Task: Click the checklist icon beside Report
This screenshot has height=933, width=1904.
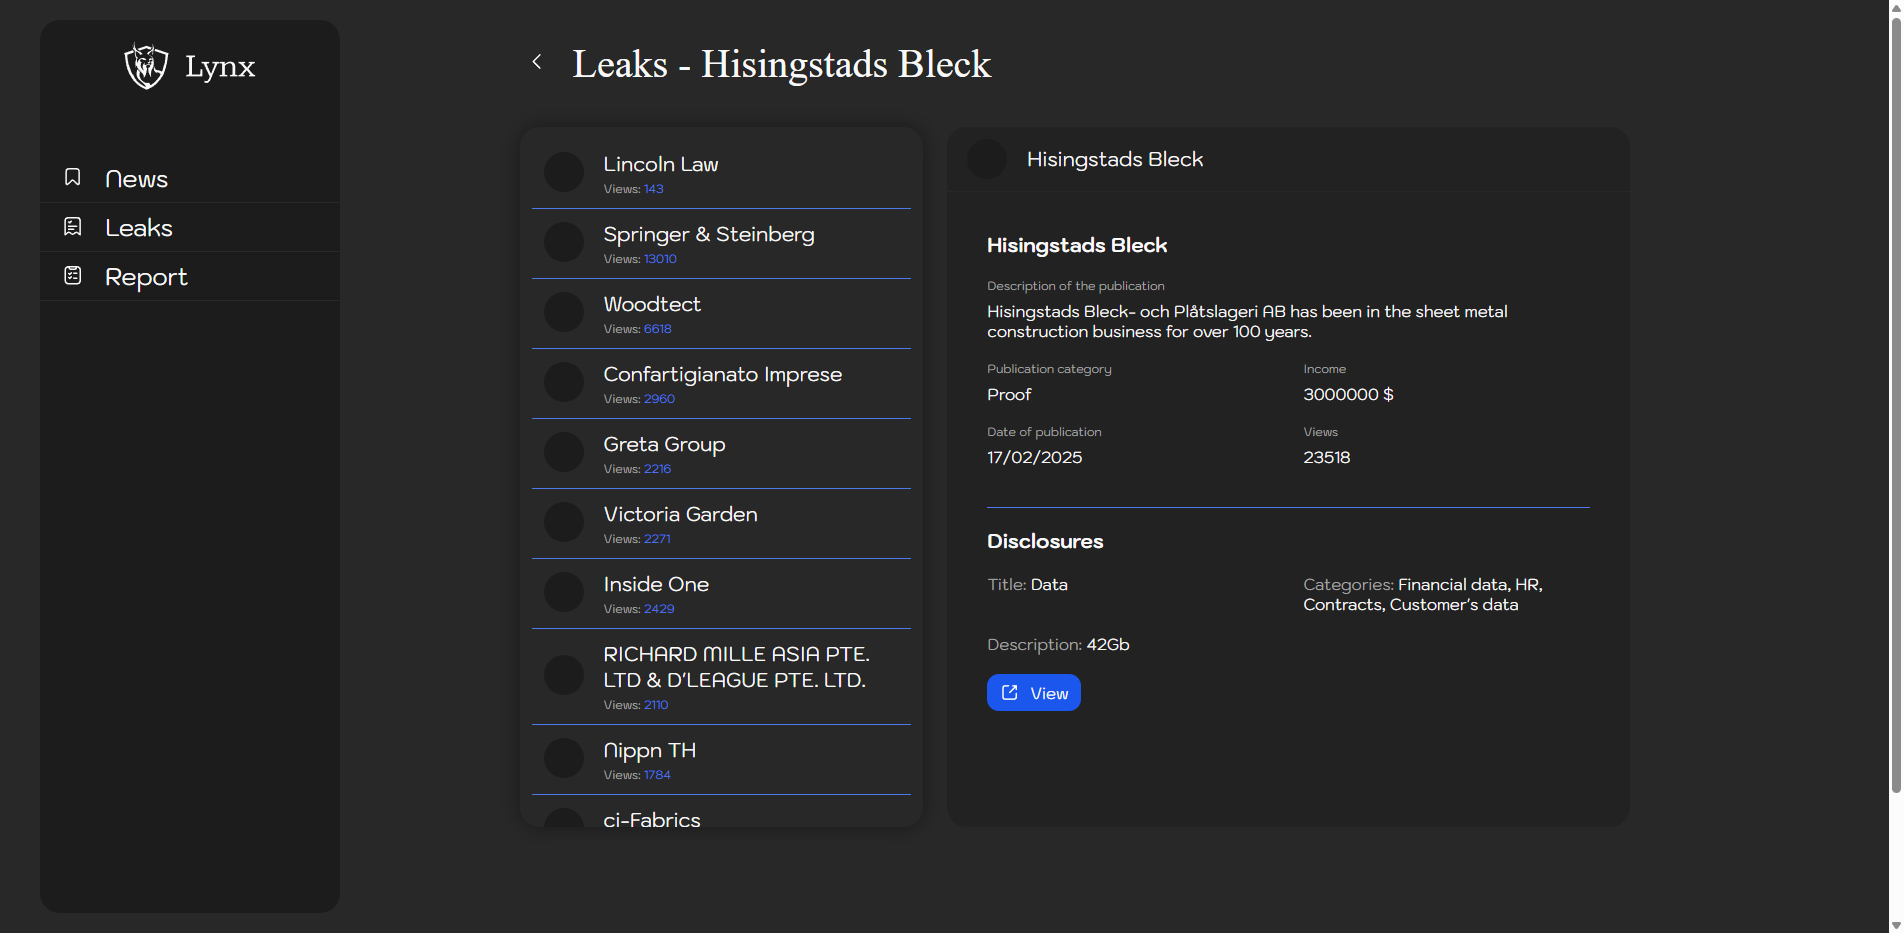Action: (x=73, y=276)
